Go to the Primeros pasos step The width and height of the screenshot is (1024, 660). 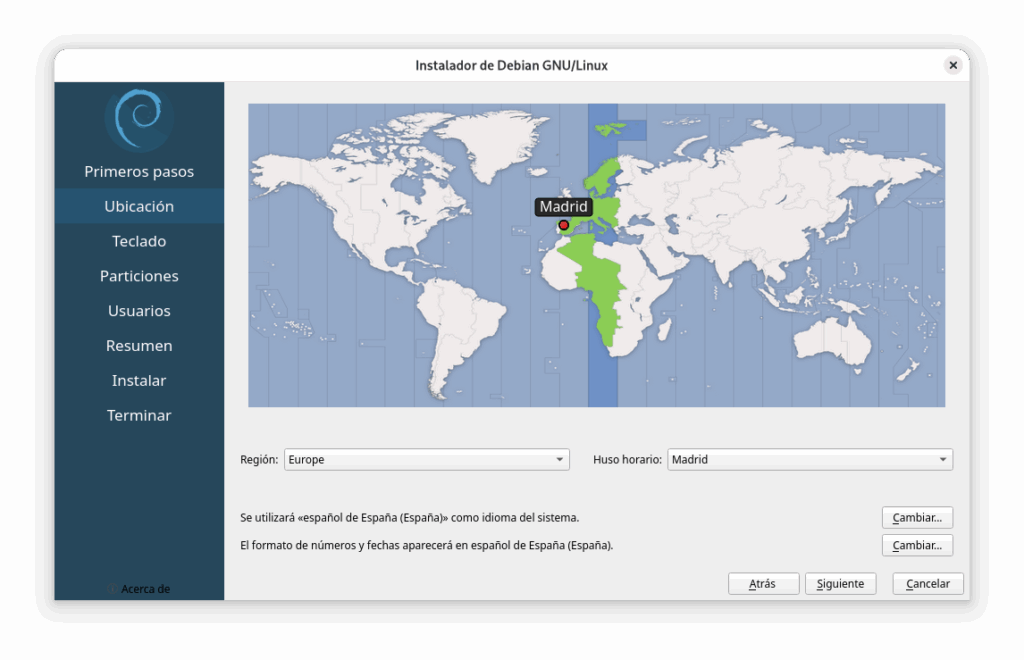click(x=139, y=172)
